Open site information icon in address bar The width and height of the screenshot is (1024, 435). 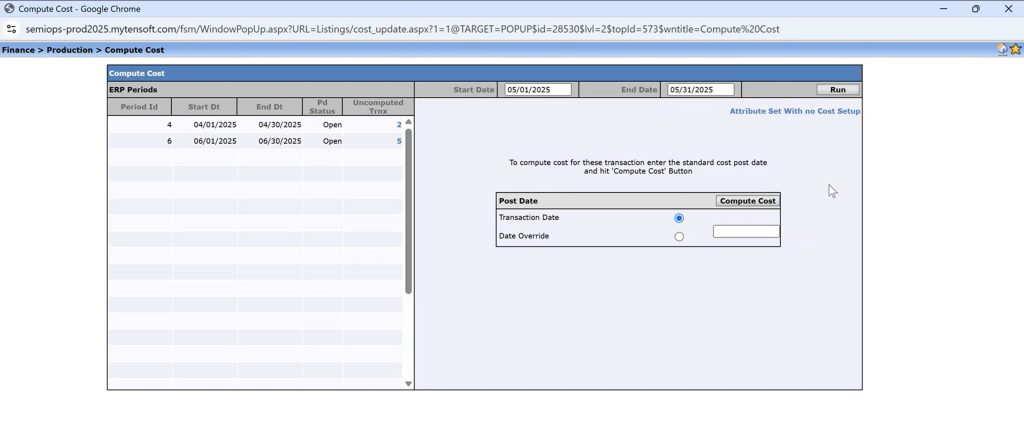12,29
